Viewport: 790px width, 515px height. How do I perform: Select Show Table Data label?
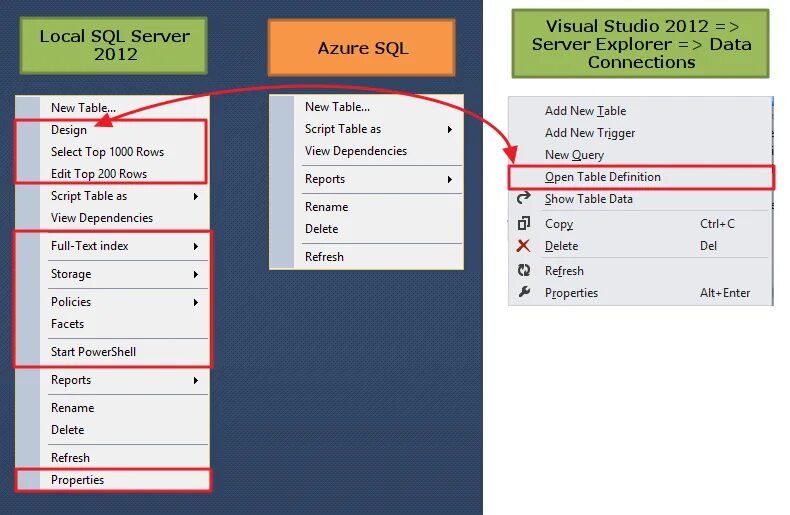588,199
